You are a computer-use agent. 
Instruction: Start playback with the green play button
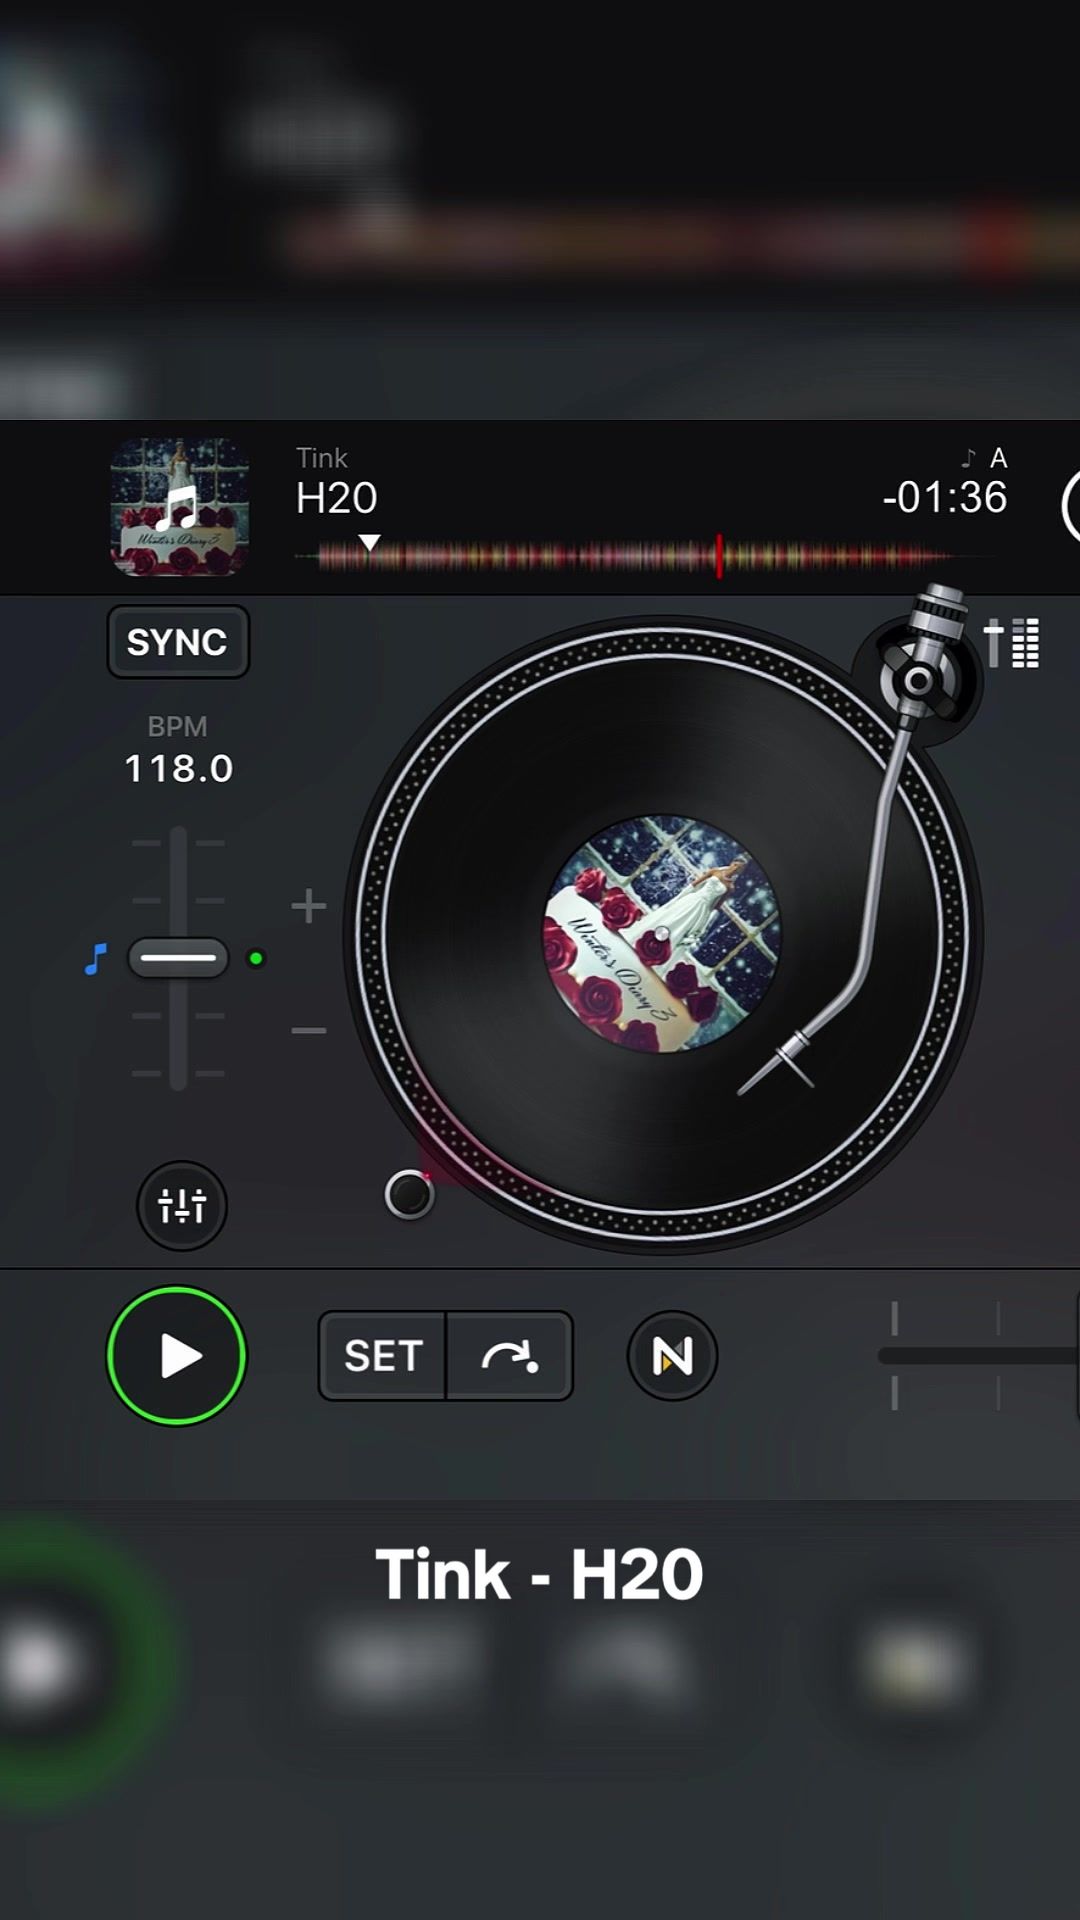[x=177, y=1356]
